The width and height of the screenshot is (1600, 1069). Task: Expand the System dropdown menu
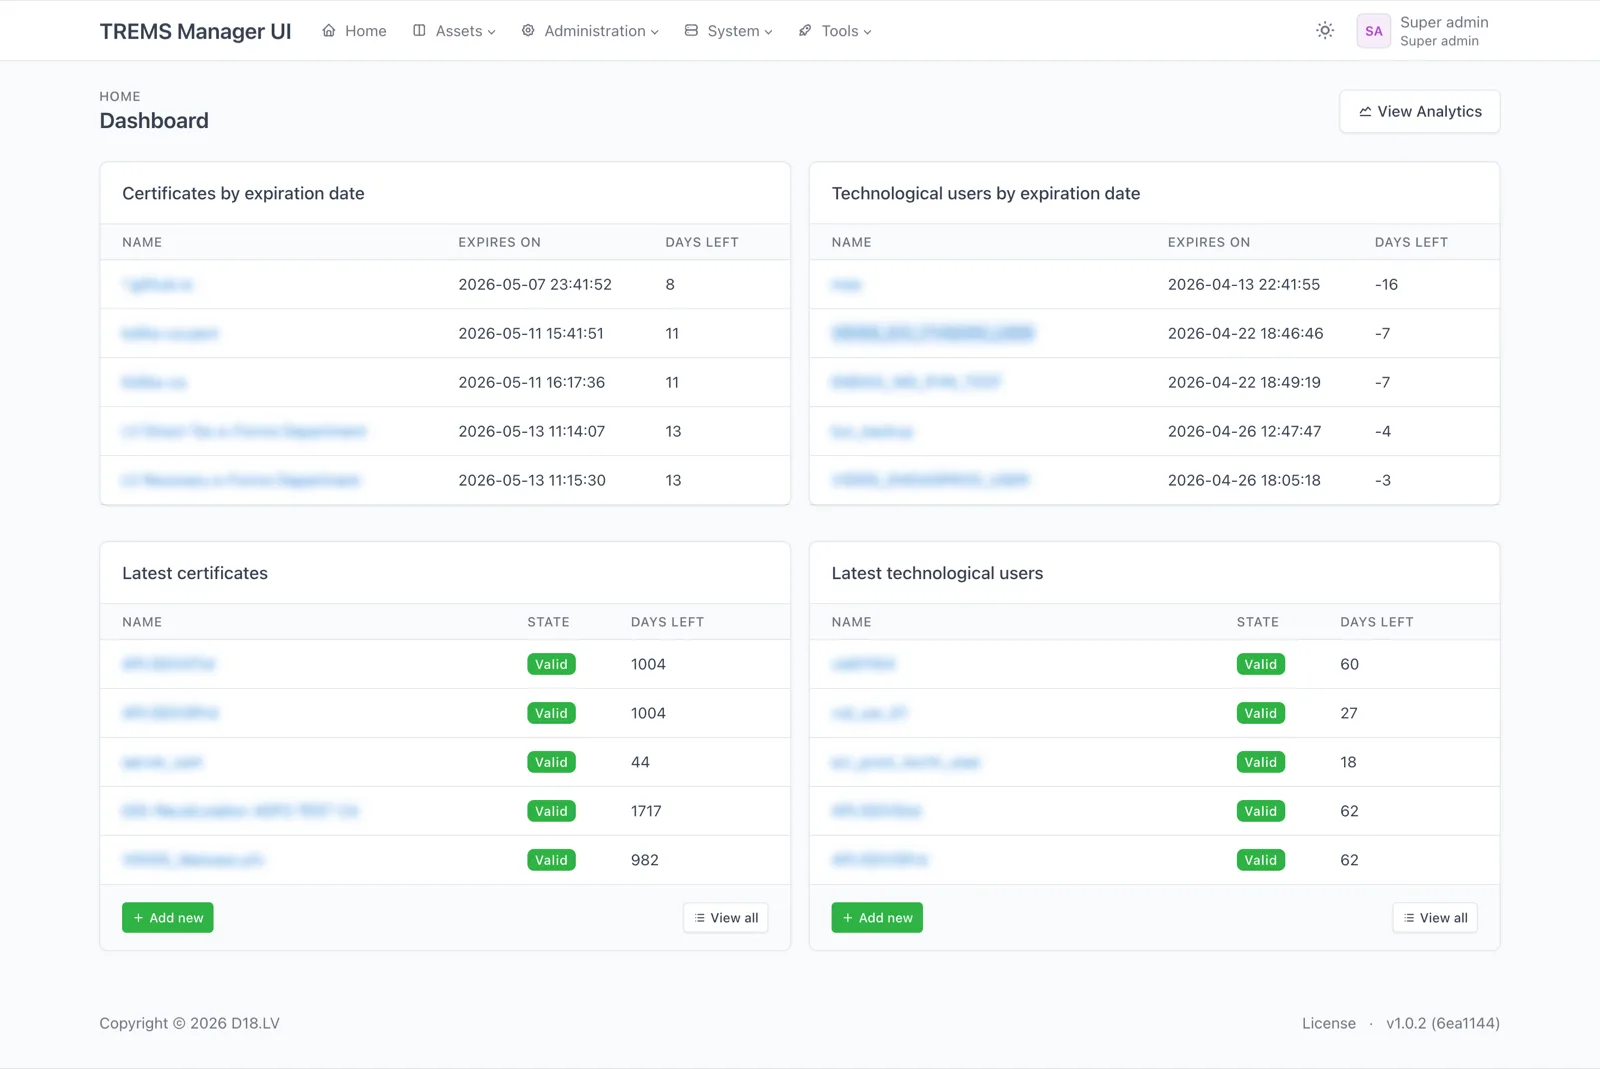pyautogui.click(x=769, y=31)
